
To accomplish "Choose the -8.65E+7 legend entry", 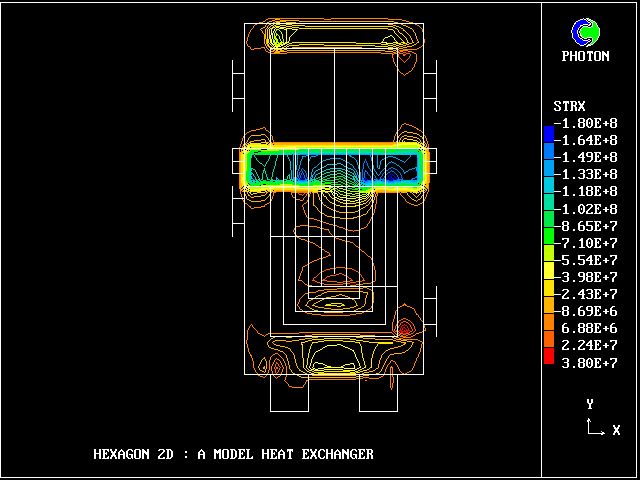I will pyautogui.click(x=588, y=226).
